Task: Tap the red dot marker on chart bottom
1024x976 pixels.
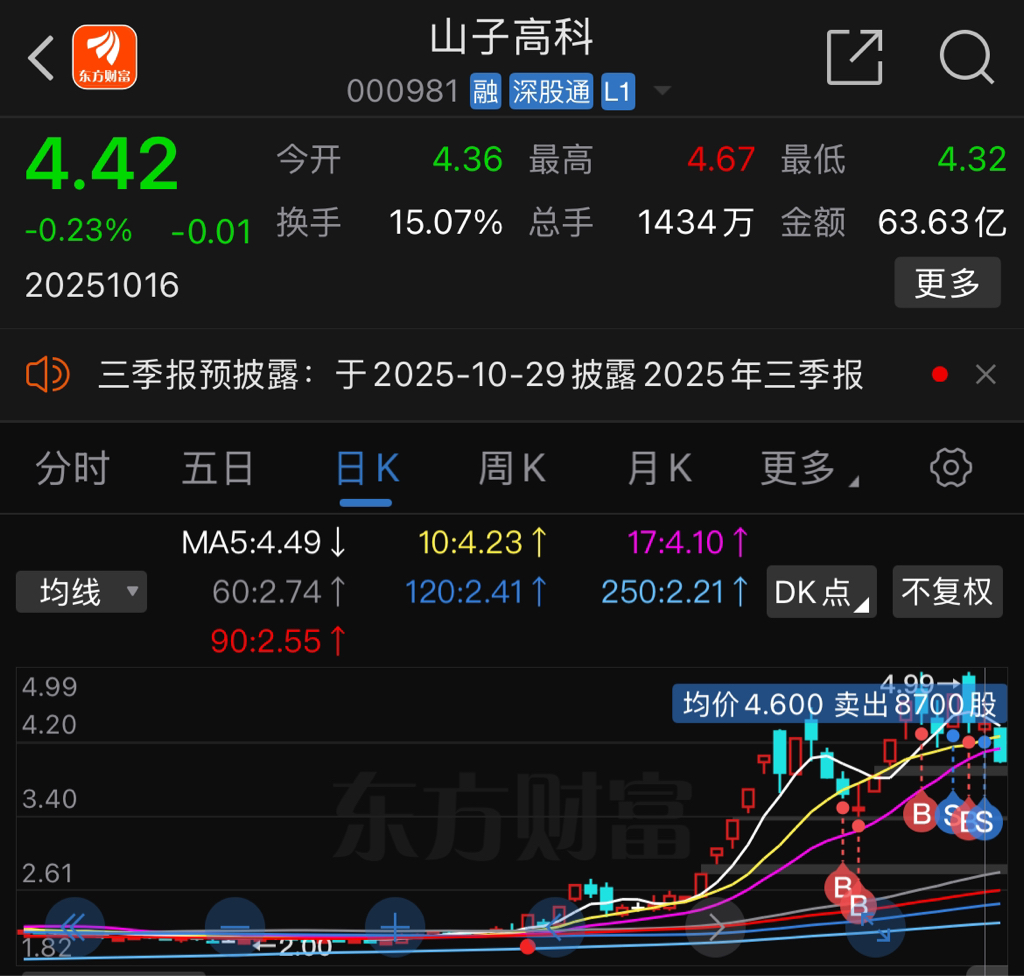Action: click(x=528, y=947)
